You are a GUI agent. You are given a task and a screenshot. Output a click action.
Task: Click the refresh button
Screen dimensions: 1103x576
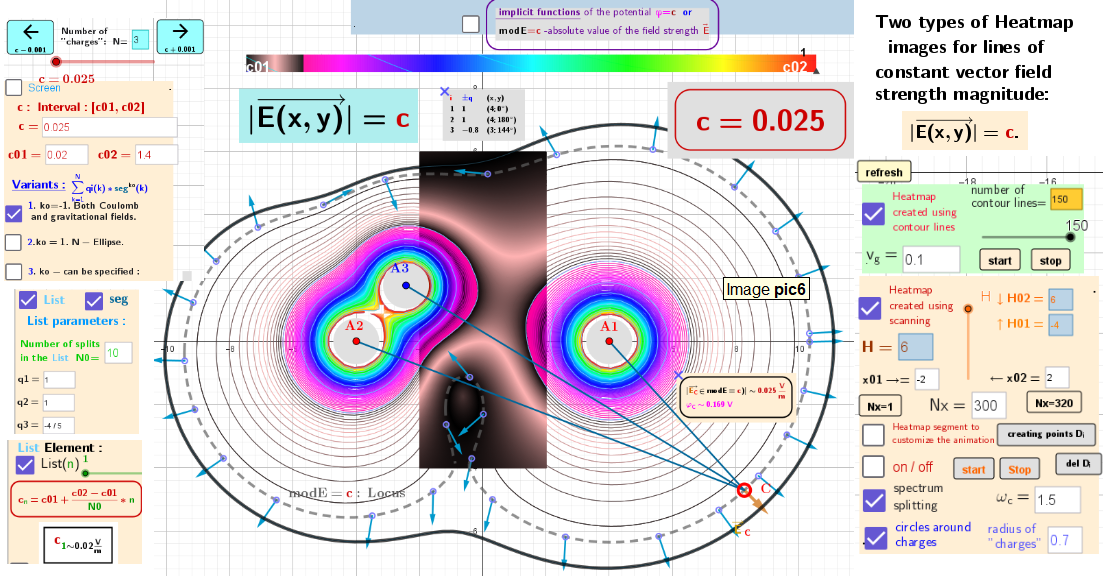click(x=884, y=172)
